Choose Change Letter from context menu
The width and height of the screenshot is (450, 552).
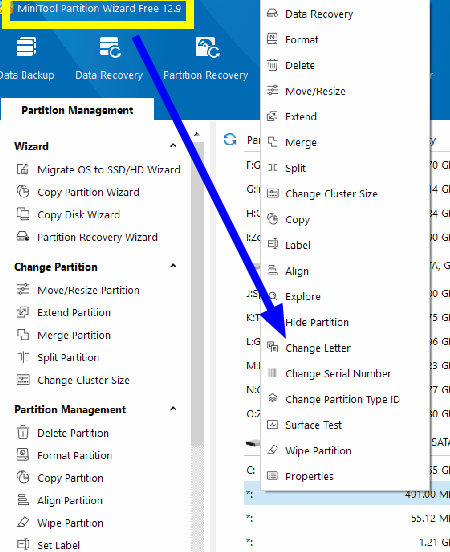click(x=318, y=348)
